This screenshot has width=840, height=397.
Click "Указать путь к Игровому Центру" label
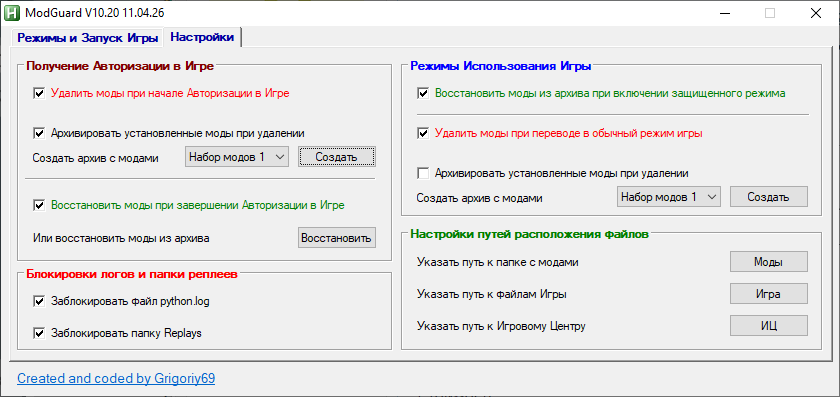pos(501,326)
